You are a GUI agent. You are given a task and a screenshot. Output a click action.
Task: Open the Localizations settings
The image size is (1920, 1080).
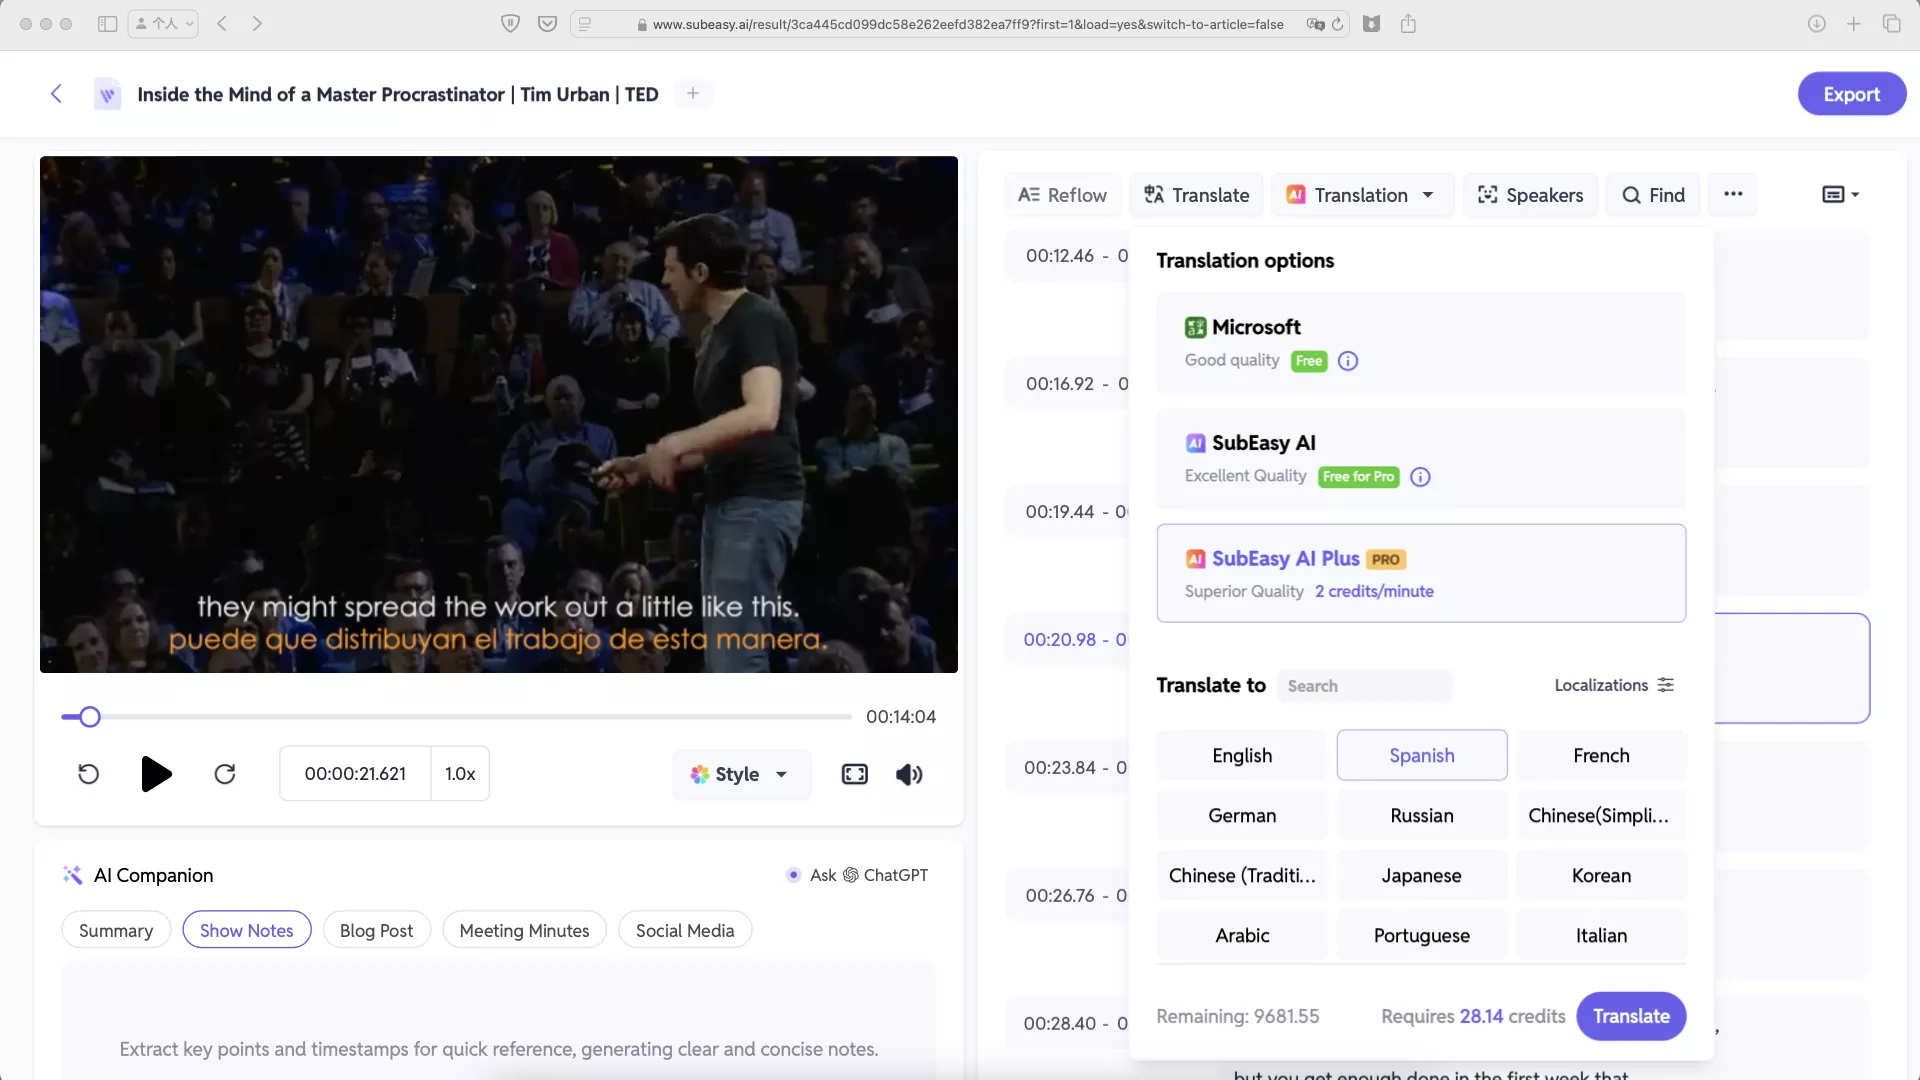point(1613,685)
